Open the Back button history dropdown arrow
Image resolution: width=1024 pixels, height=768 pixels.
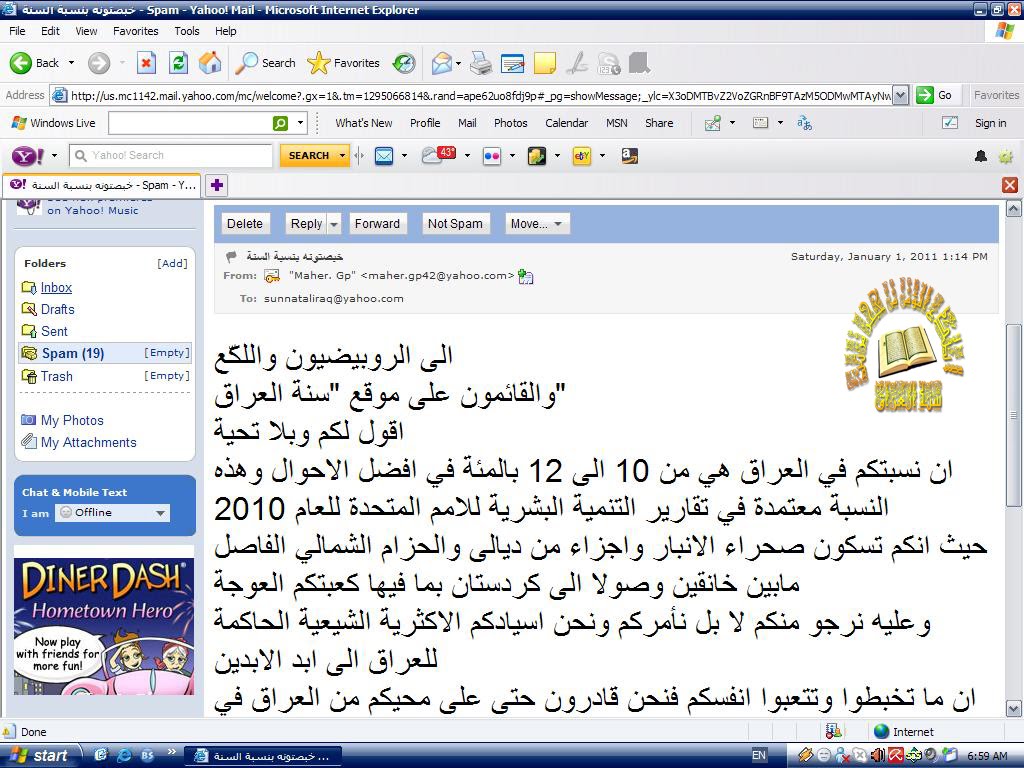pos(71,63)
